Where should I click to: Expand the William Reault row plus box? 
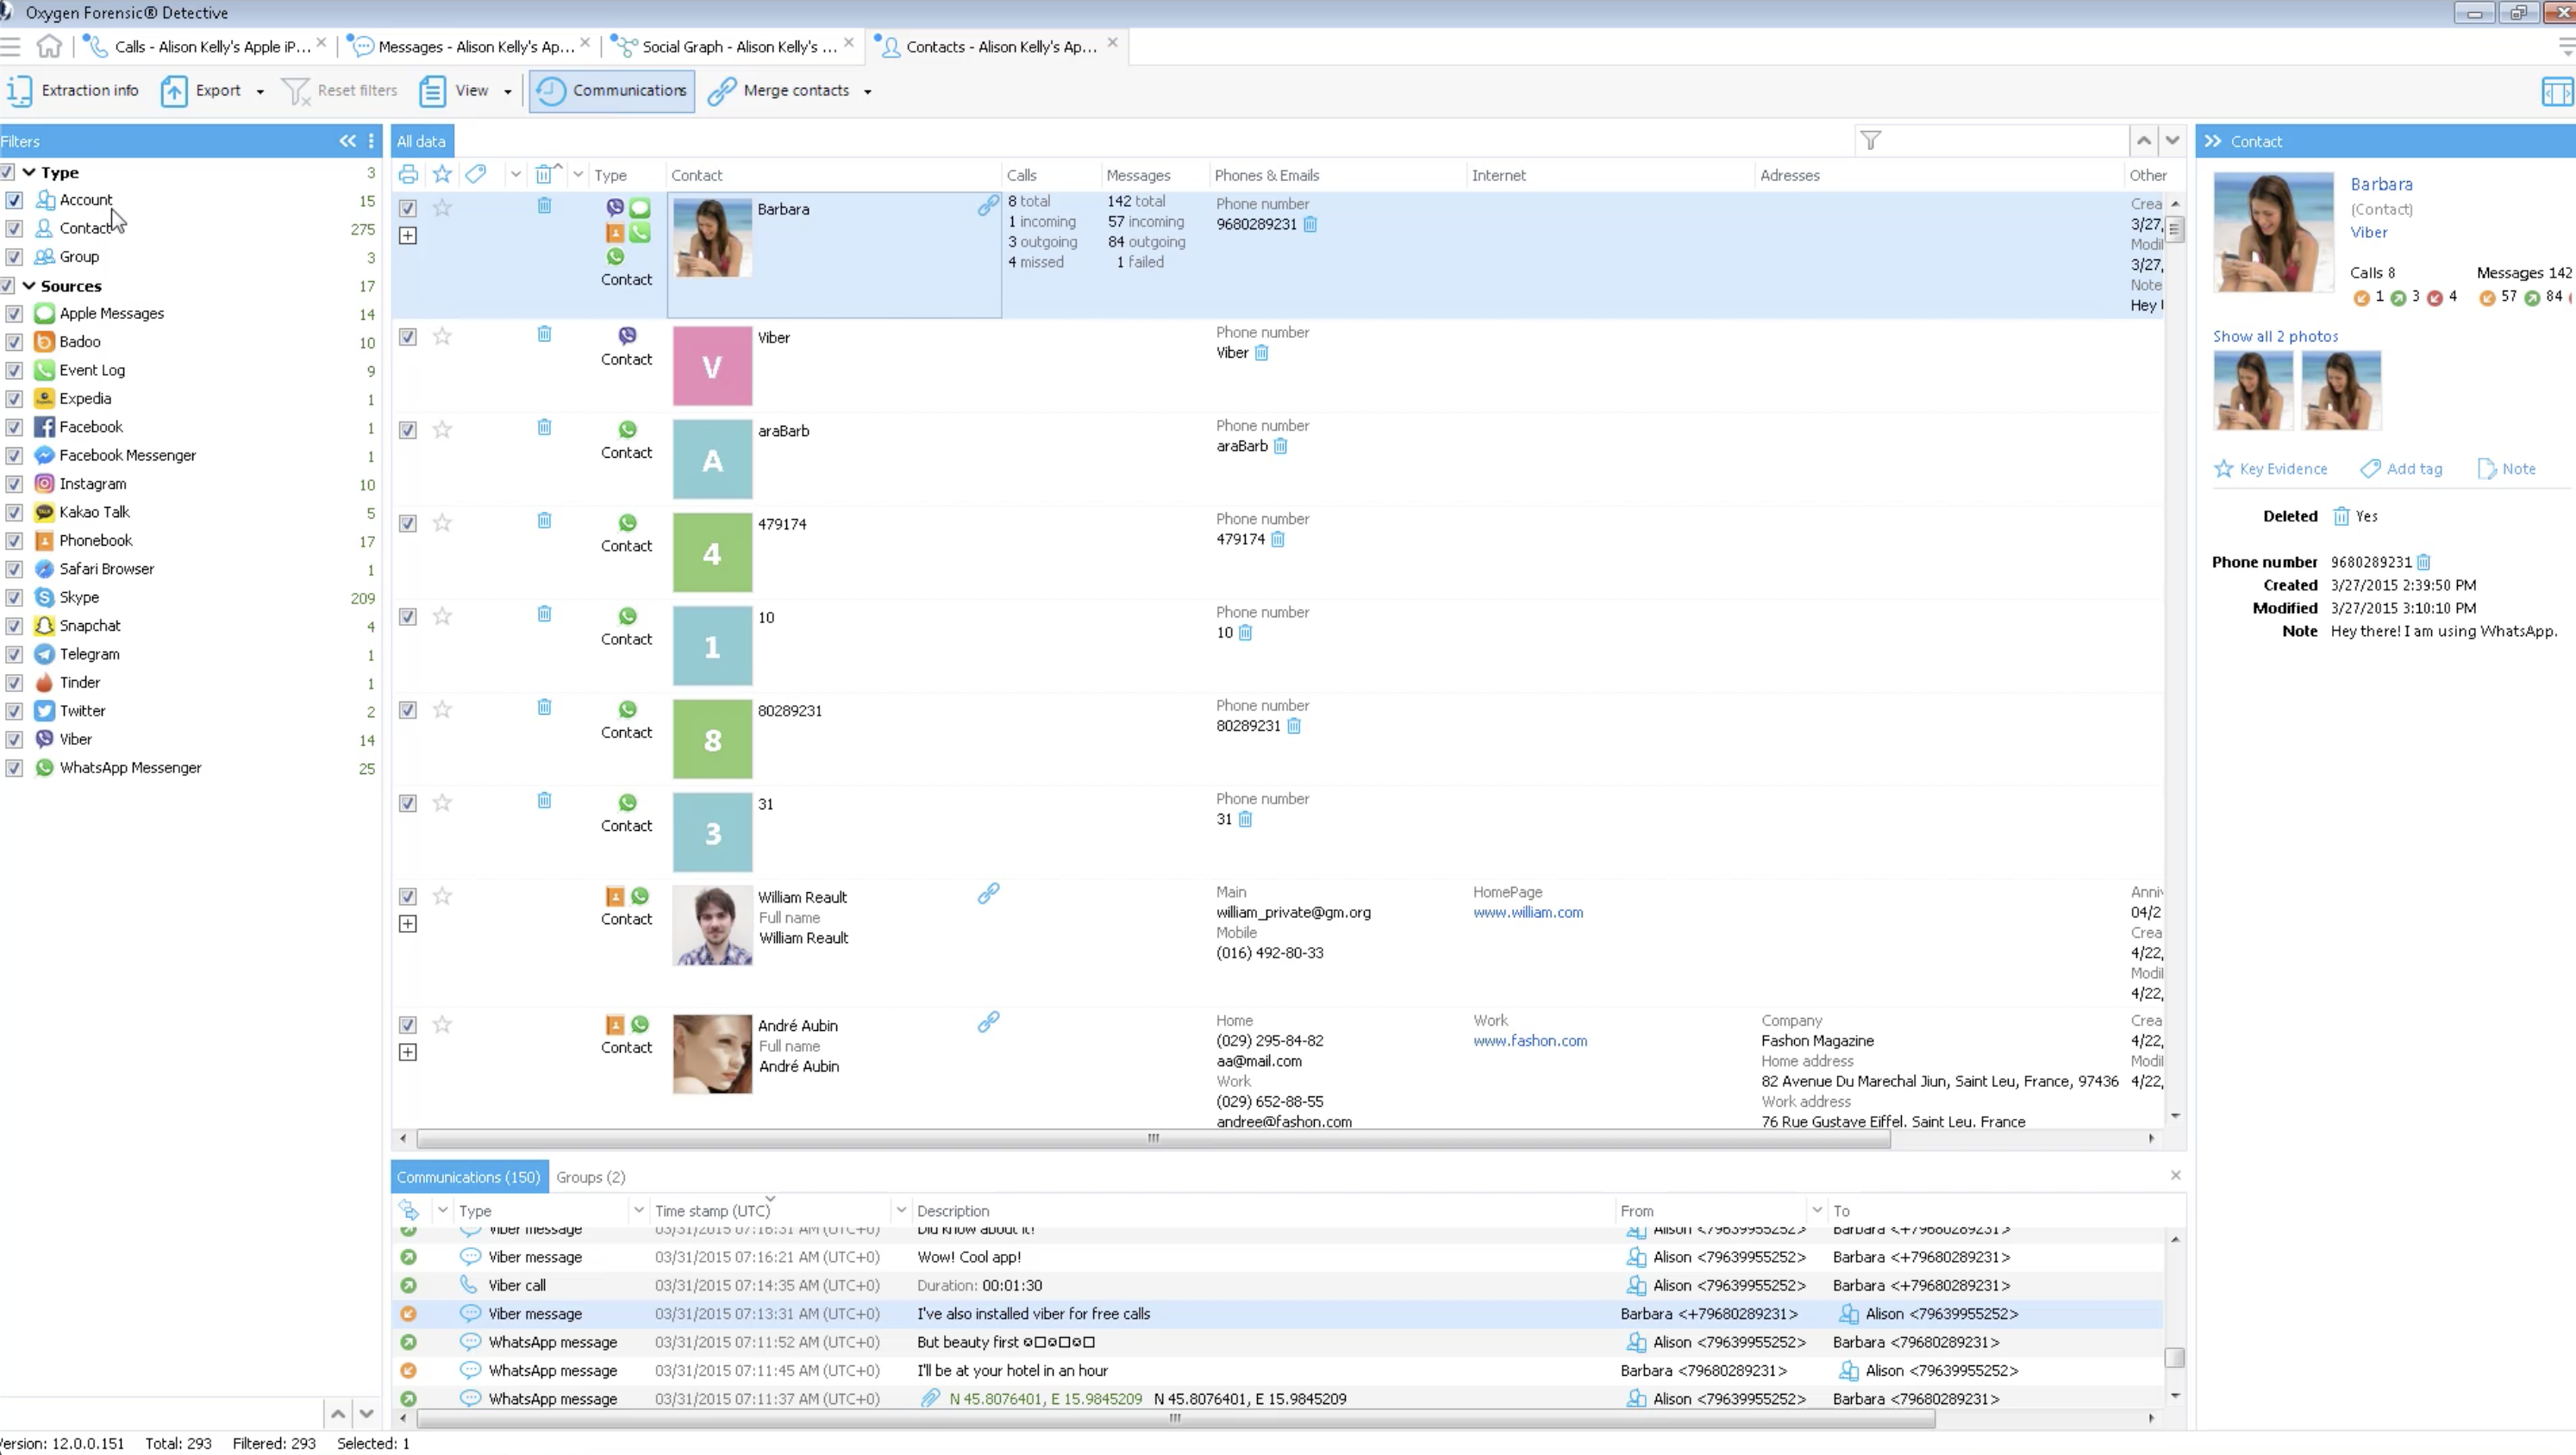(x=408, y=924)
